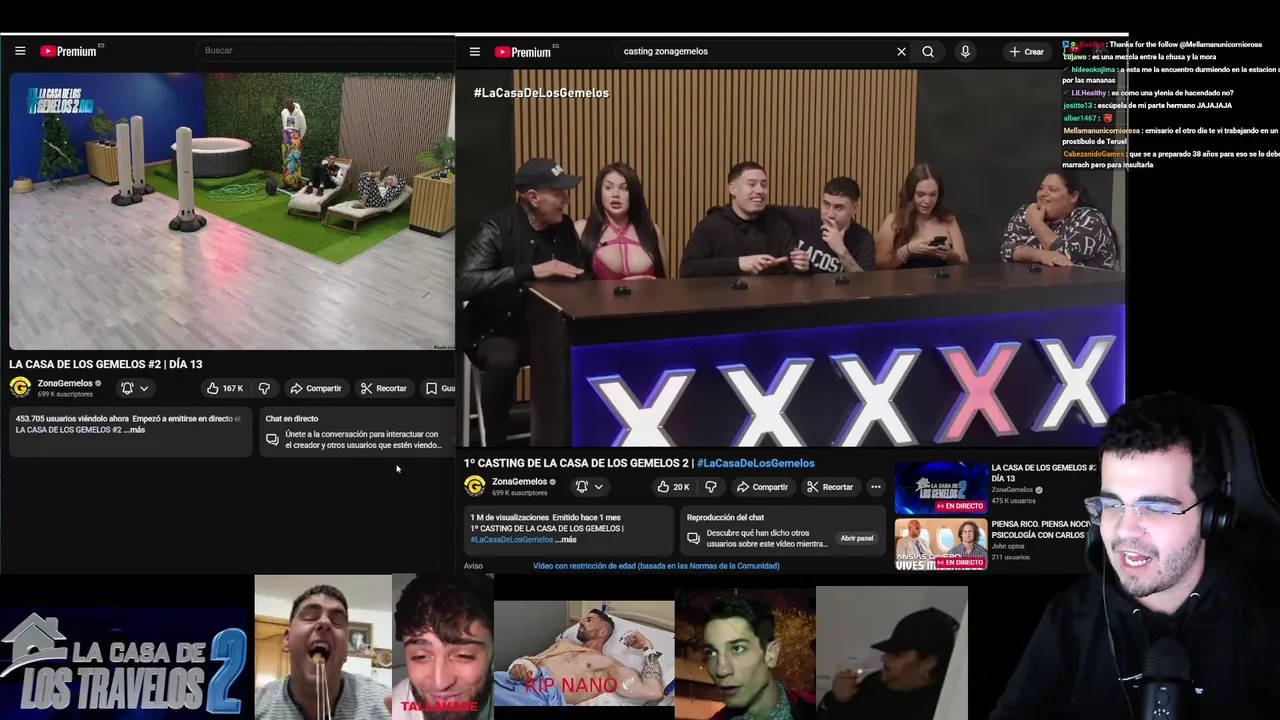Viewport: 1280px width, 720px height.
Task: Click the search magnifier icon
Action: [x=928, y=52]
